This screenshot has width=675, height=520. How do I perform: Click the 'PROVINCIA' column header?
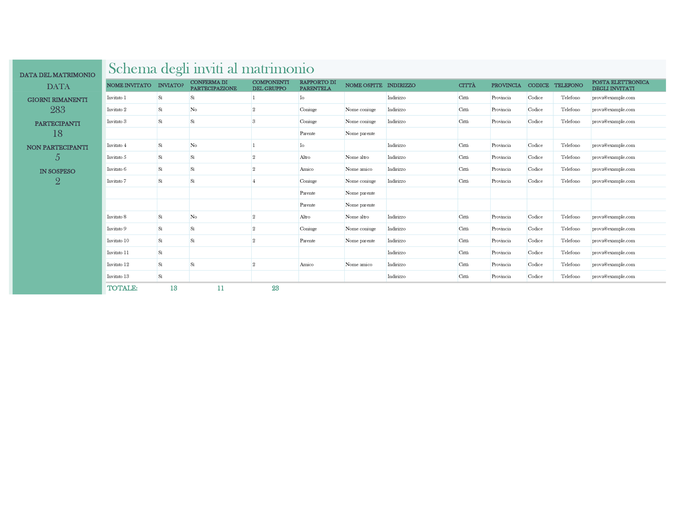(x=506, y=85)
